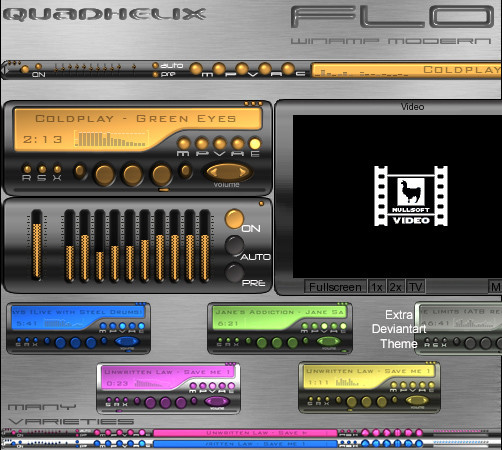Viewport: 502px width, 450px height.
Task: Toggle the equalizer ON button
Action: point(234,219)
